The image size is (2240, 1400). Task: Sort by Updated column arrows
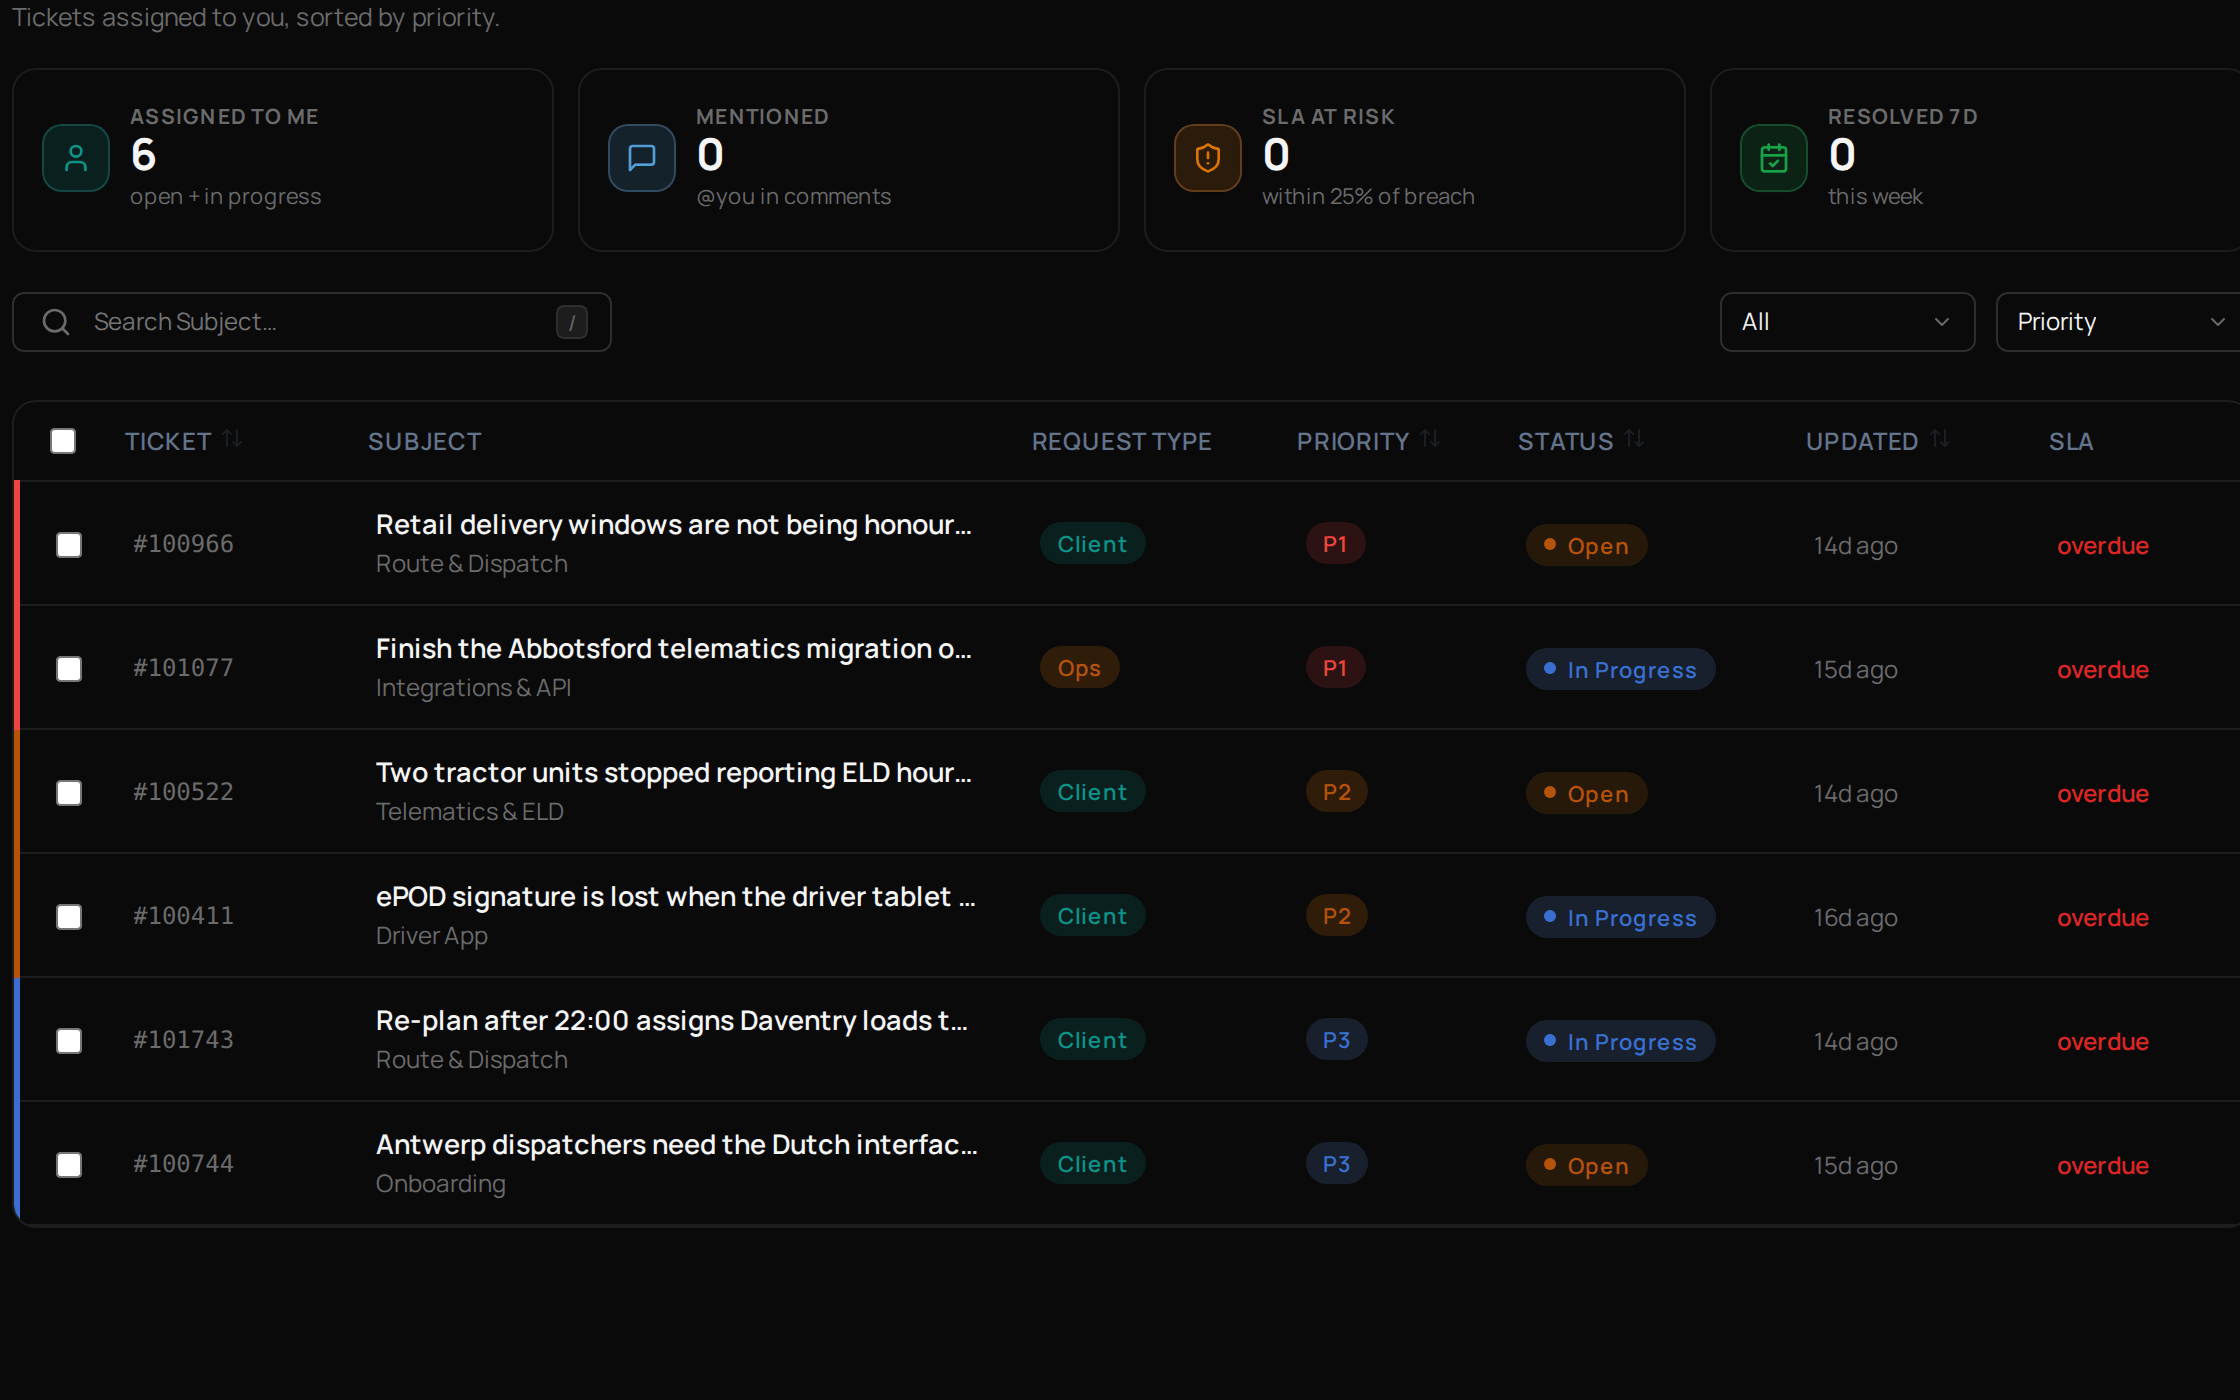[1940, 439]
